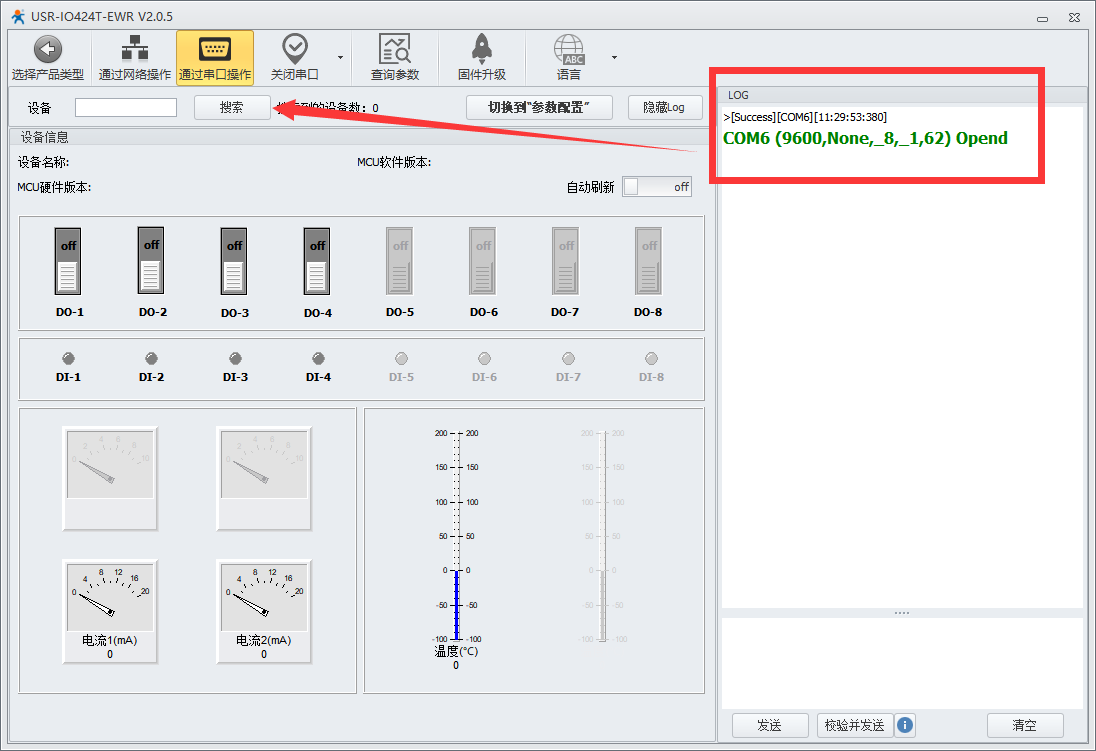
Task: Toggle the disabled DO-6 switch
Action: [483, 261]
